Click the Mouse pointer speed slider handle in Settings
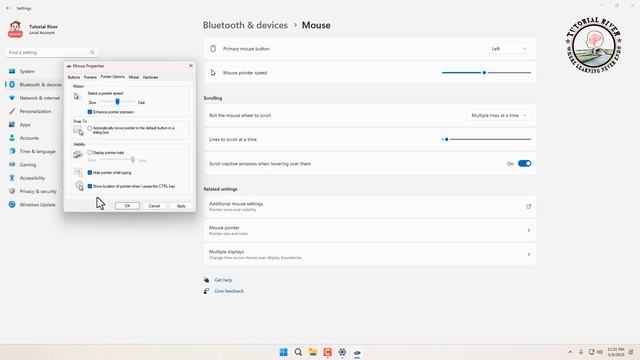The width and height of the screenshot is (640, 360). (484, 73)
